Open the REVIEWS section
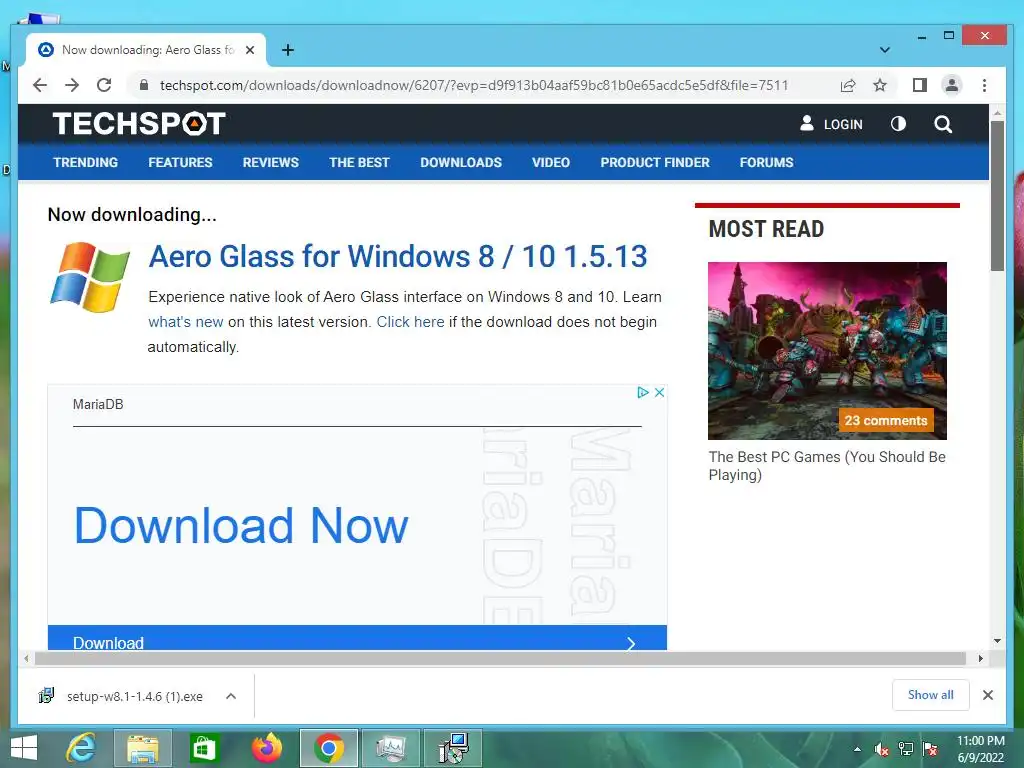1024x768 pixels. [270, 162]
